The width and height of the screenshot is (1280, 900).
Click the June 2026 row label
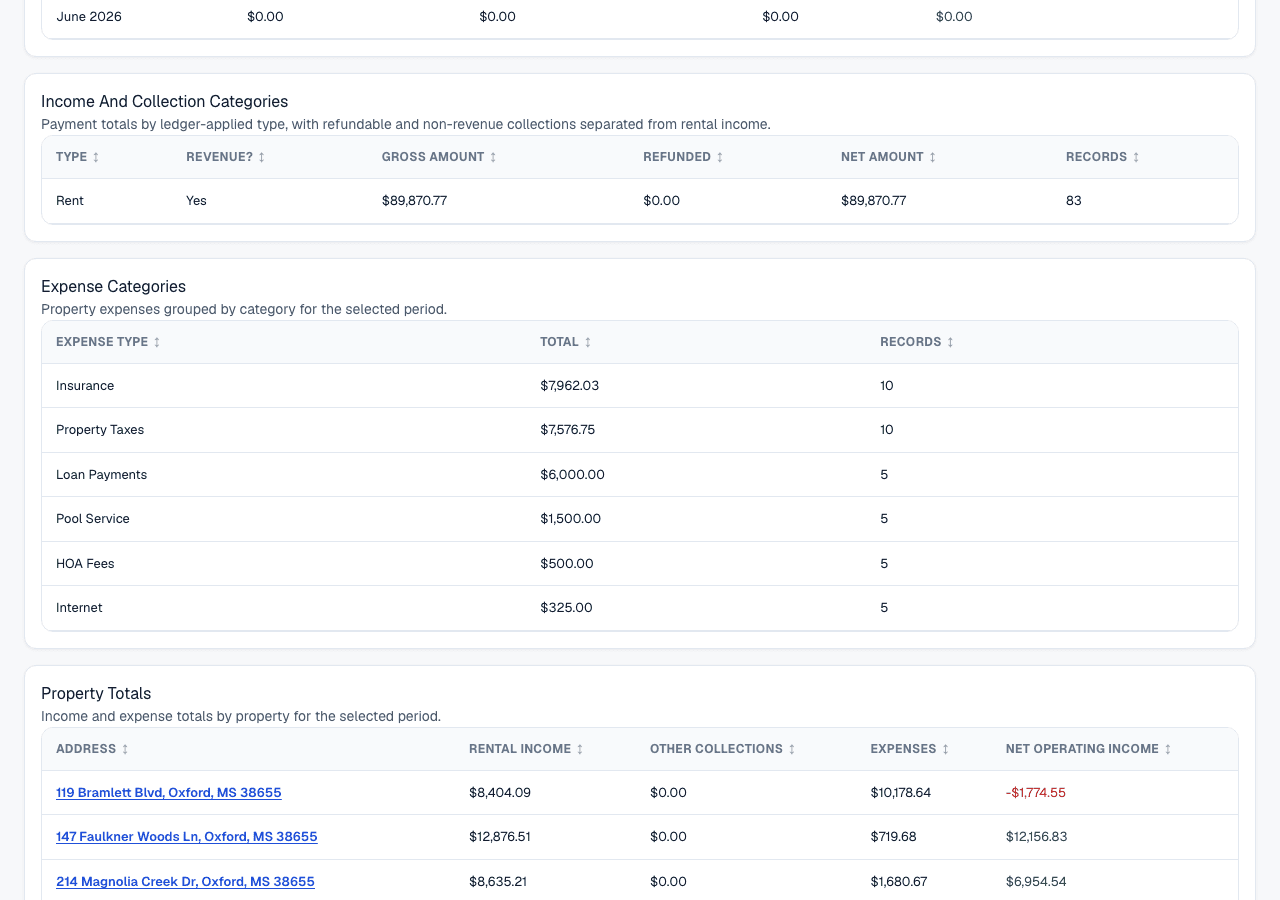(89, 17)
